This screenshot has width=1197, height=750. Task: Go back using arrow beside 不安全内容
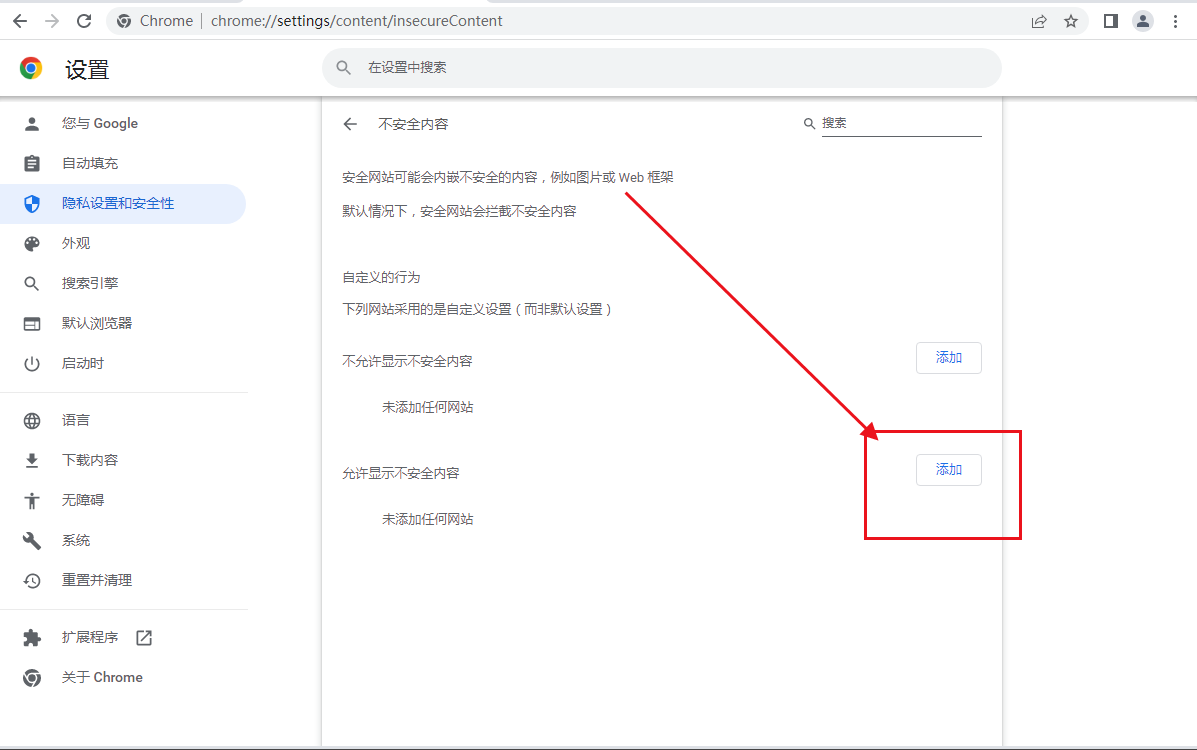click(x=350, y=124)
